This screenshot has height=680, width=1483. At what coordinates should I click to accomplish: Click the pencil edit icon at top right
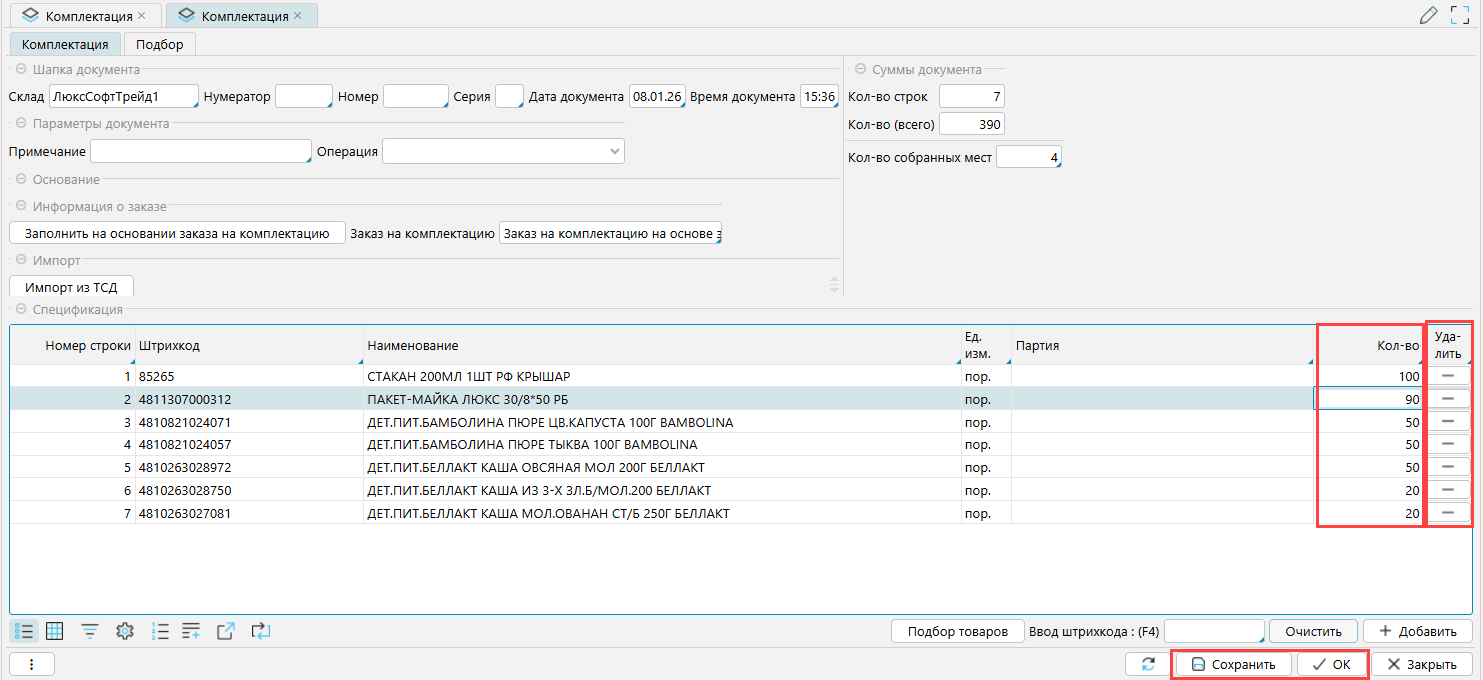coord(1428,15)
